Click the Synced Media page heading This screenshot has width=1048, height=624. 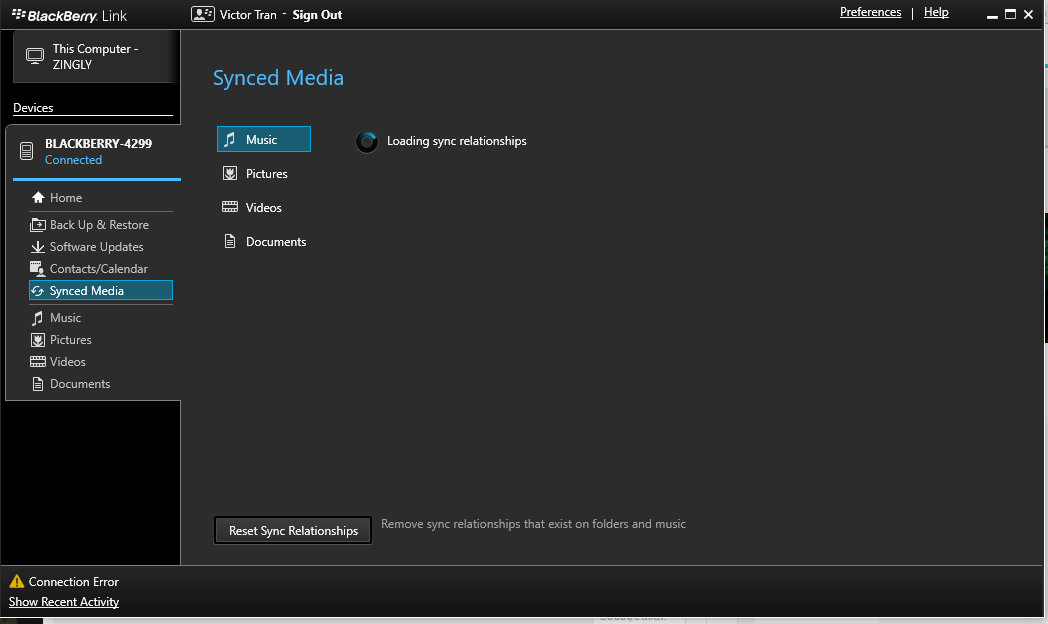pos(278,78)
